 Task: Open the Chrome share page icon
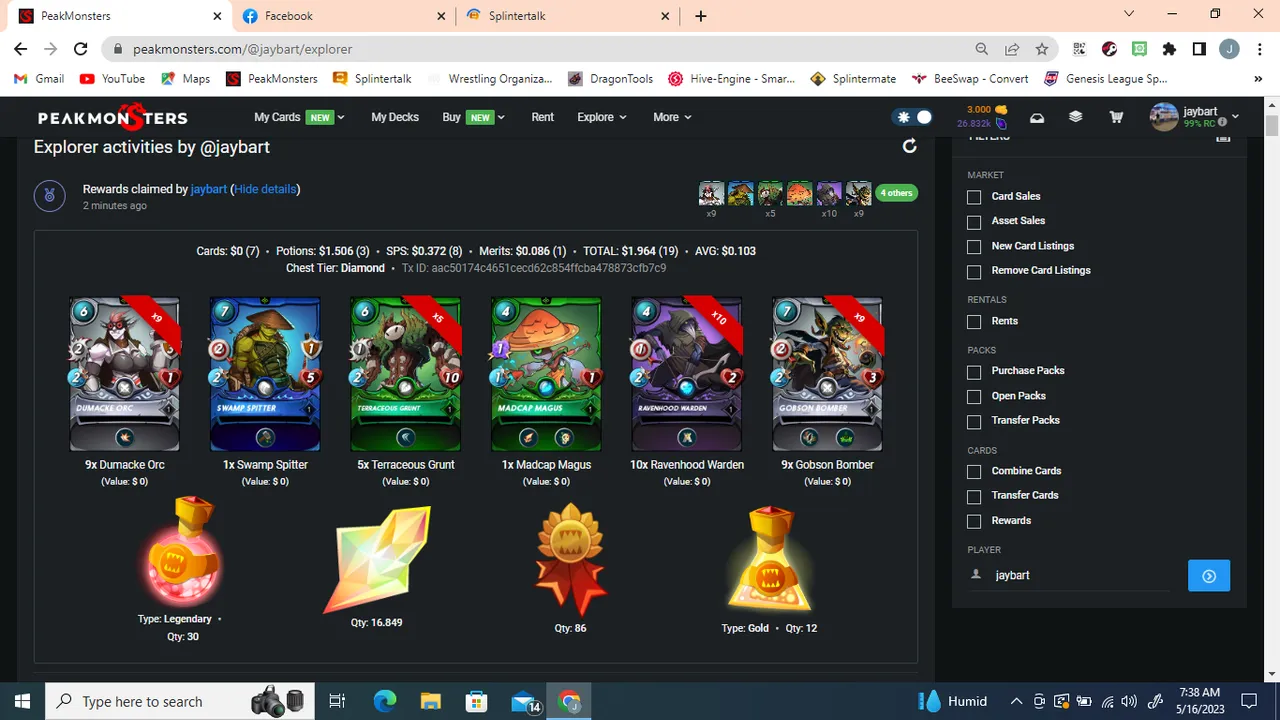pyautogui.click(x=1012, y=49)
